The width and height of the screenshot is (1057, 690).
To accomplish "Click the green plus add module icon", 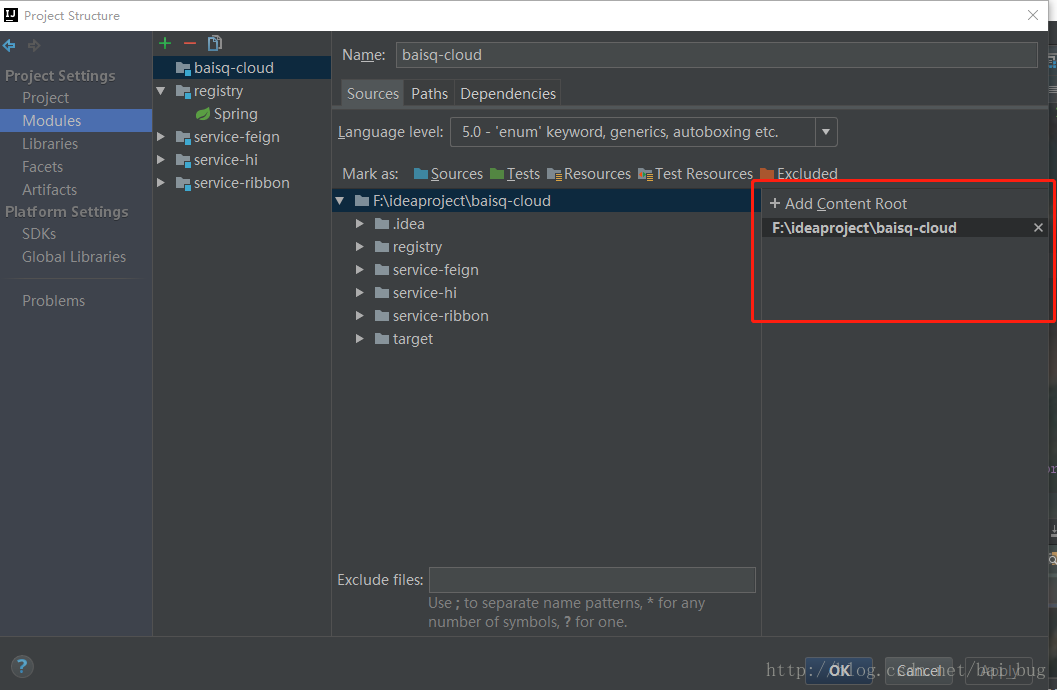I will pyautogui.click(x=165, y=43).
